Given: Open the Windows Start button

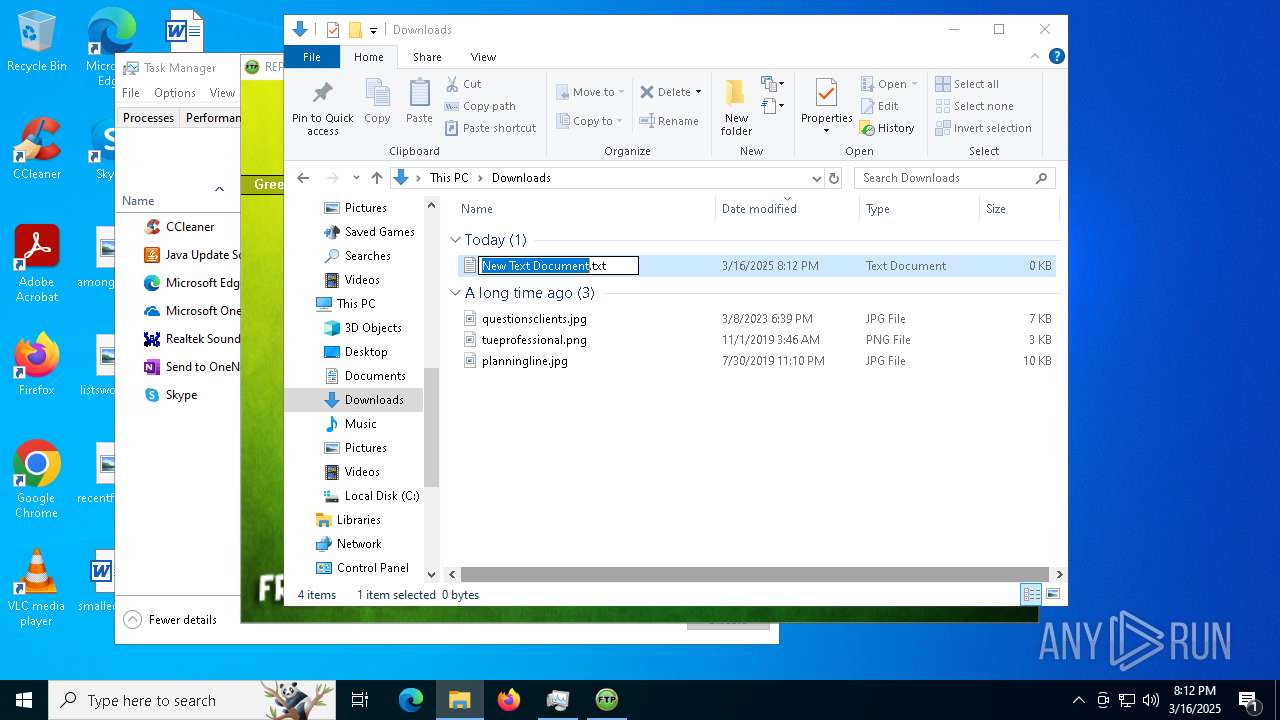Looking at the screenshot, I should click(x=24, y=700).
